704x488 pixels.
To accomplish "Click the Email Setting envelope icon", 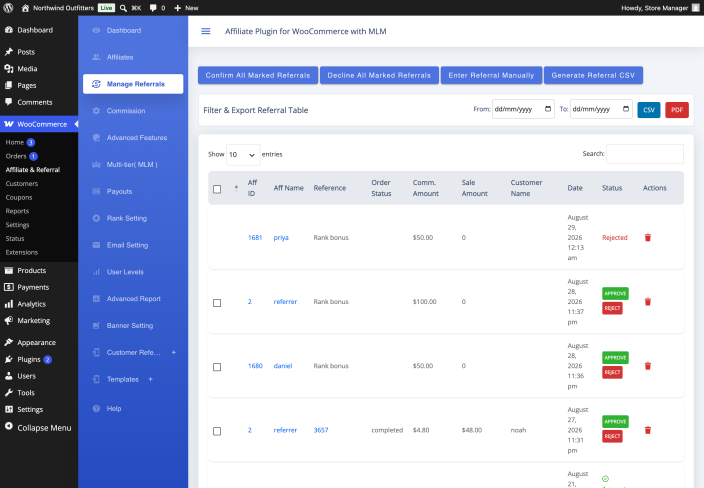I will (96, 245).
